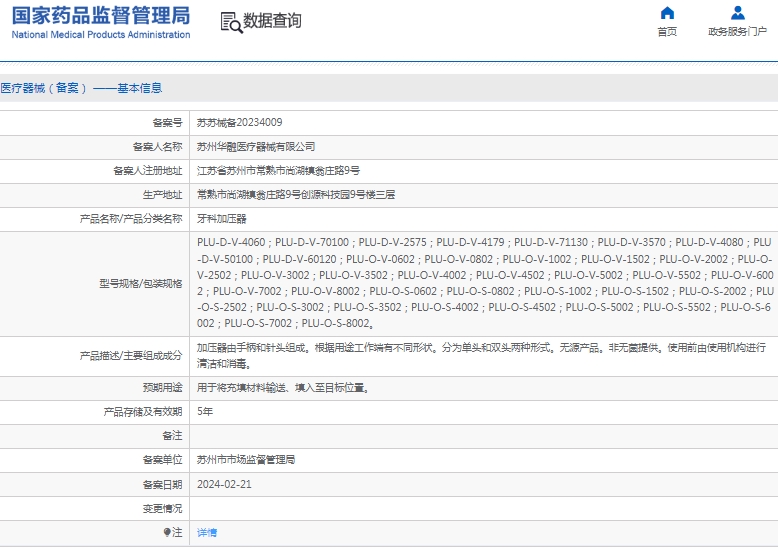Click National Medical Products Administration subtitle
This screenshot has width=778, height=551.
pos(101,35)
